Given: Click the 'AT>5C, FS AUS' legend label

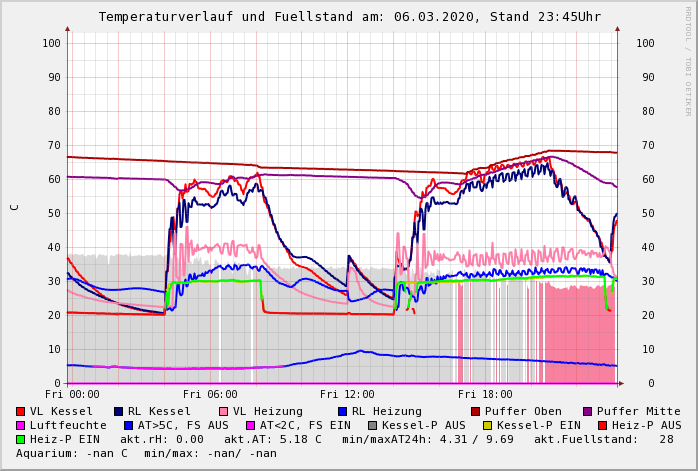Looking at the screenshot, I should coord(183,425).
